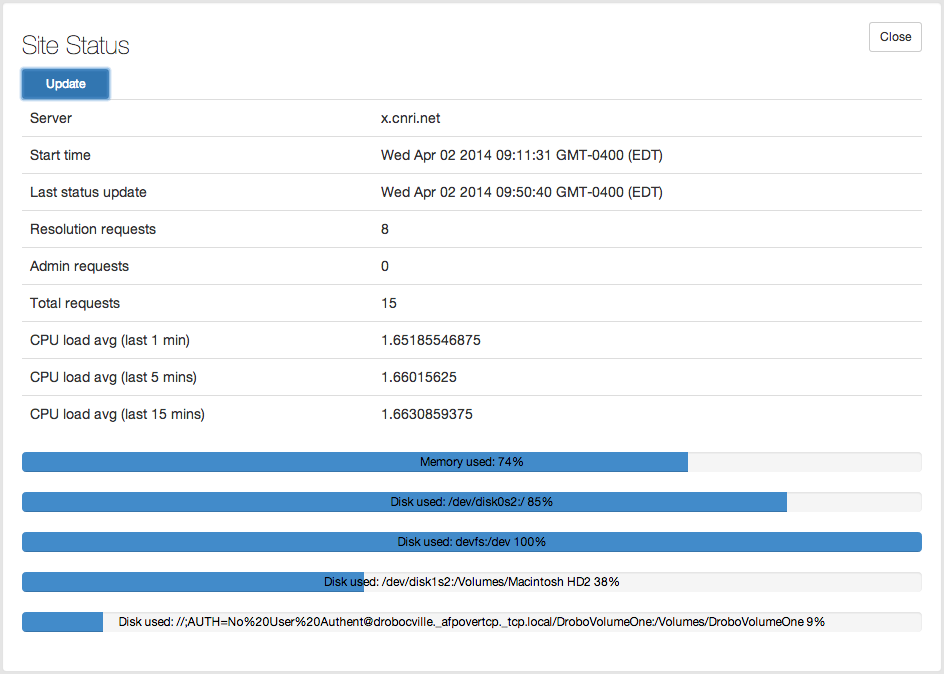This screenshot has height=674, width=944.
Task: Select the Resolution requests label
Action: click(93, 229)
